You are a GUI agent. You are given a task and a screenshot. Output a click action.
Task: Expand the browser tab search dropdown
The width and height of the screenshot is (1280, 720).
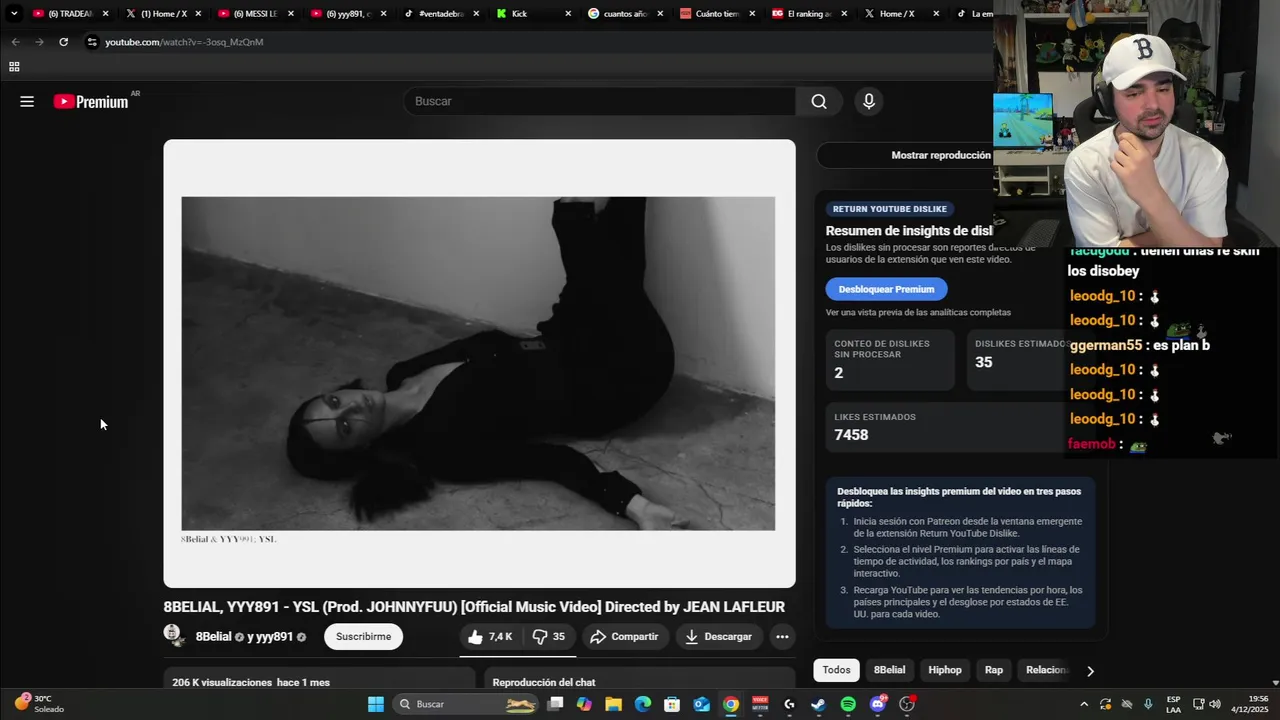coord(14,14)
